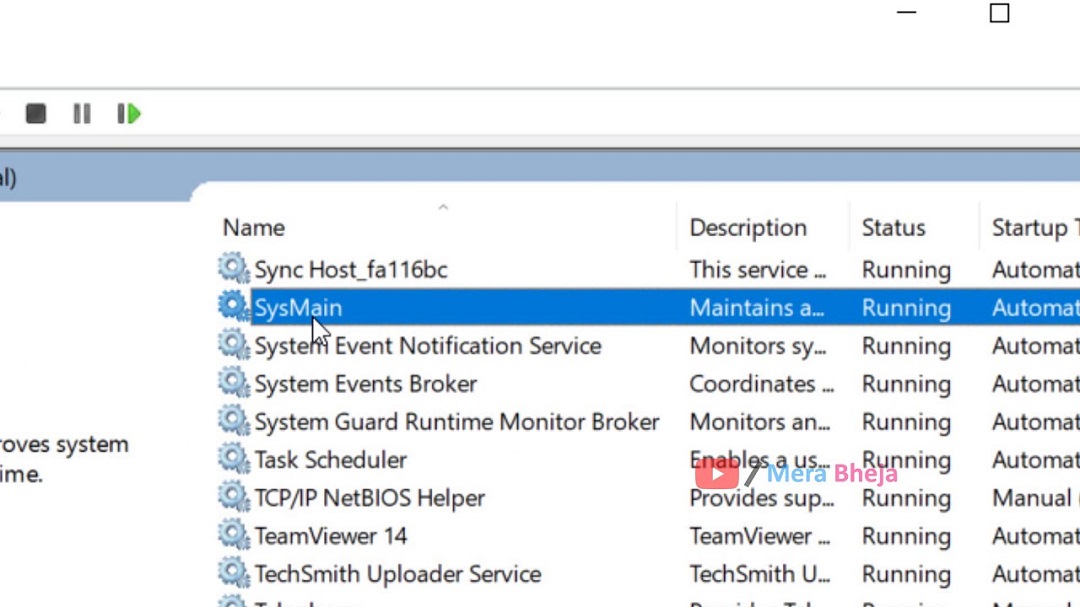Sort list by the Description column header
Viewport: 1080px width, 607px height.
coord(748,228)
